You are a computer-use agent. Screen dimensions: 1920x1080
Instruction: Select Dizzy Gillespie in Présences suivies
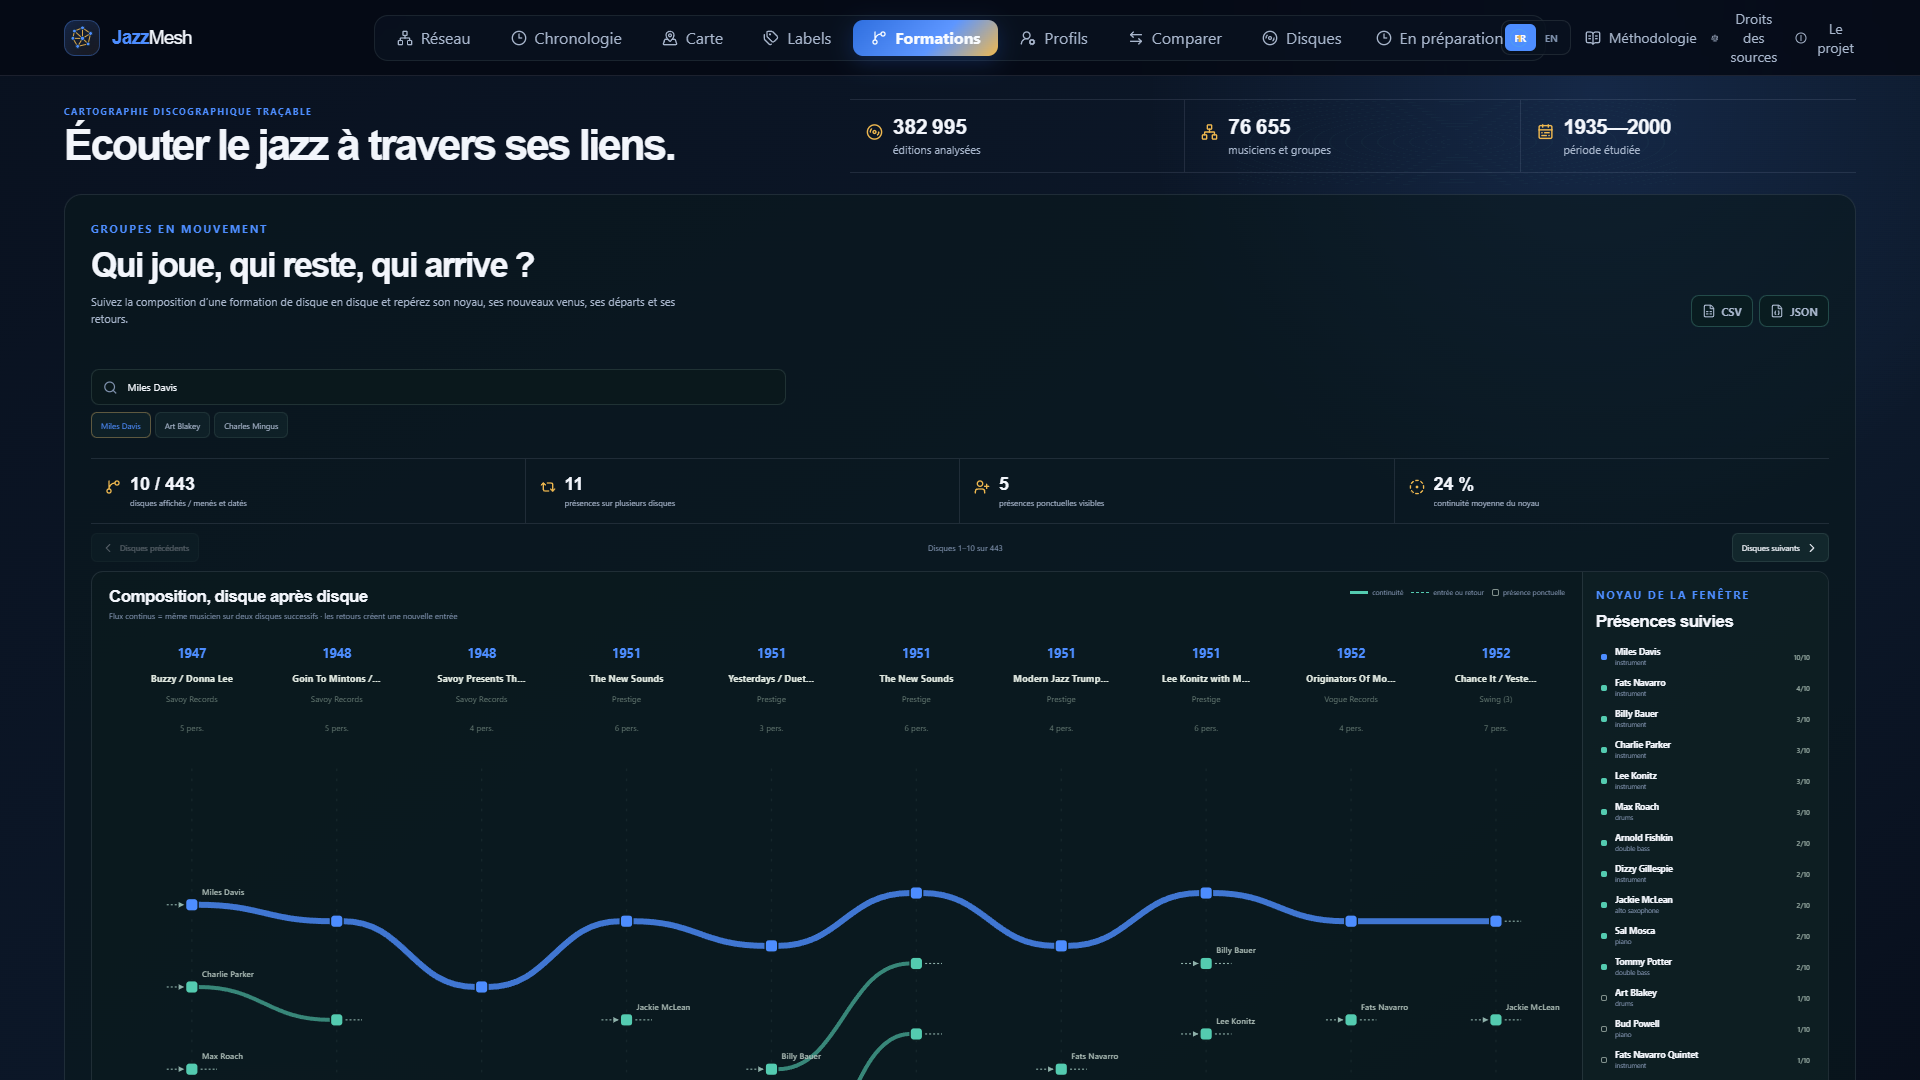point(1705,874)
